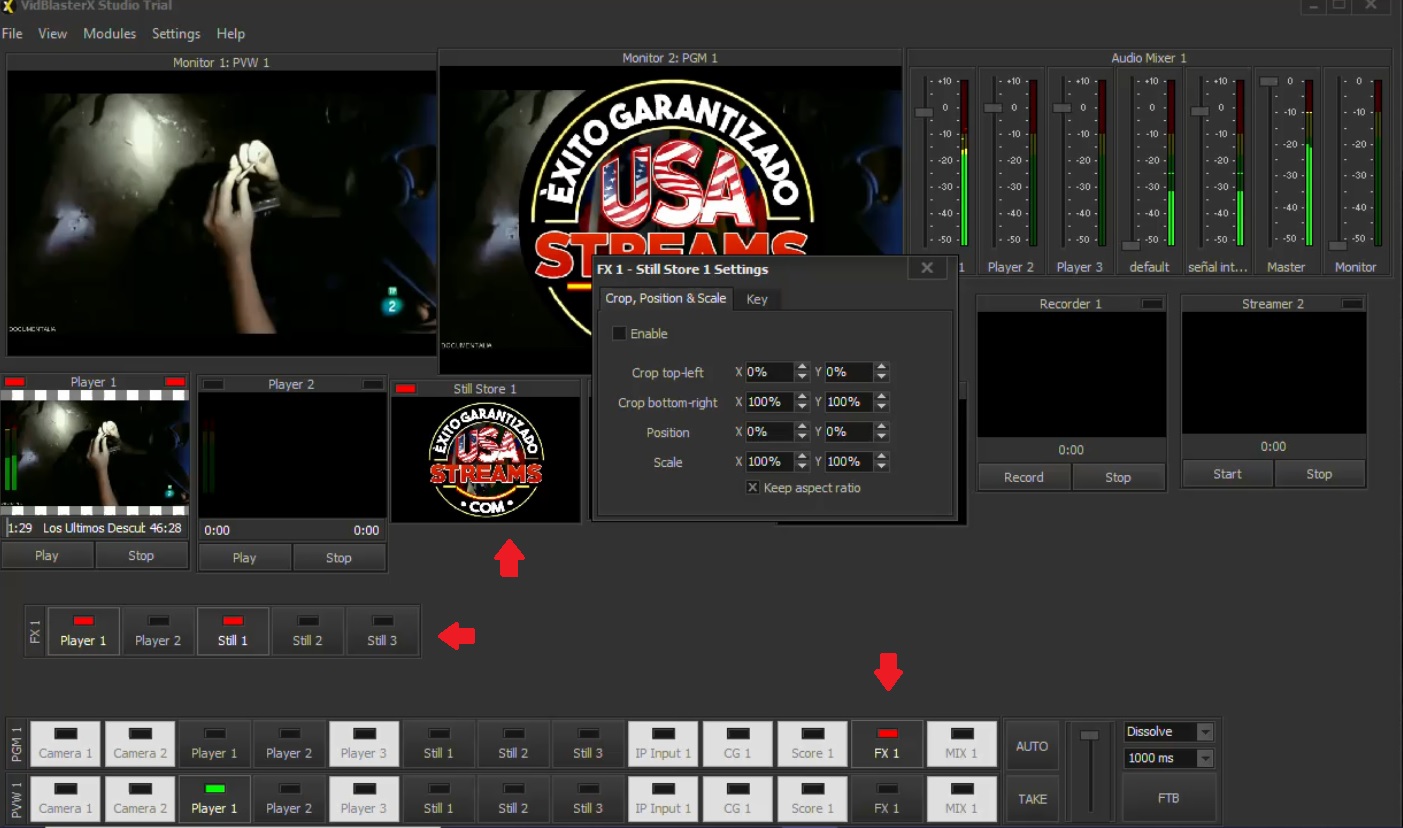Viewport: 1403px width, 828px height.
Task: Select Player 1 on PVW 1 bus
Action: click(215, 799)
